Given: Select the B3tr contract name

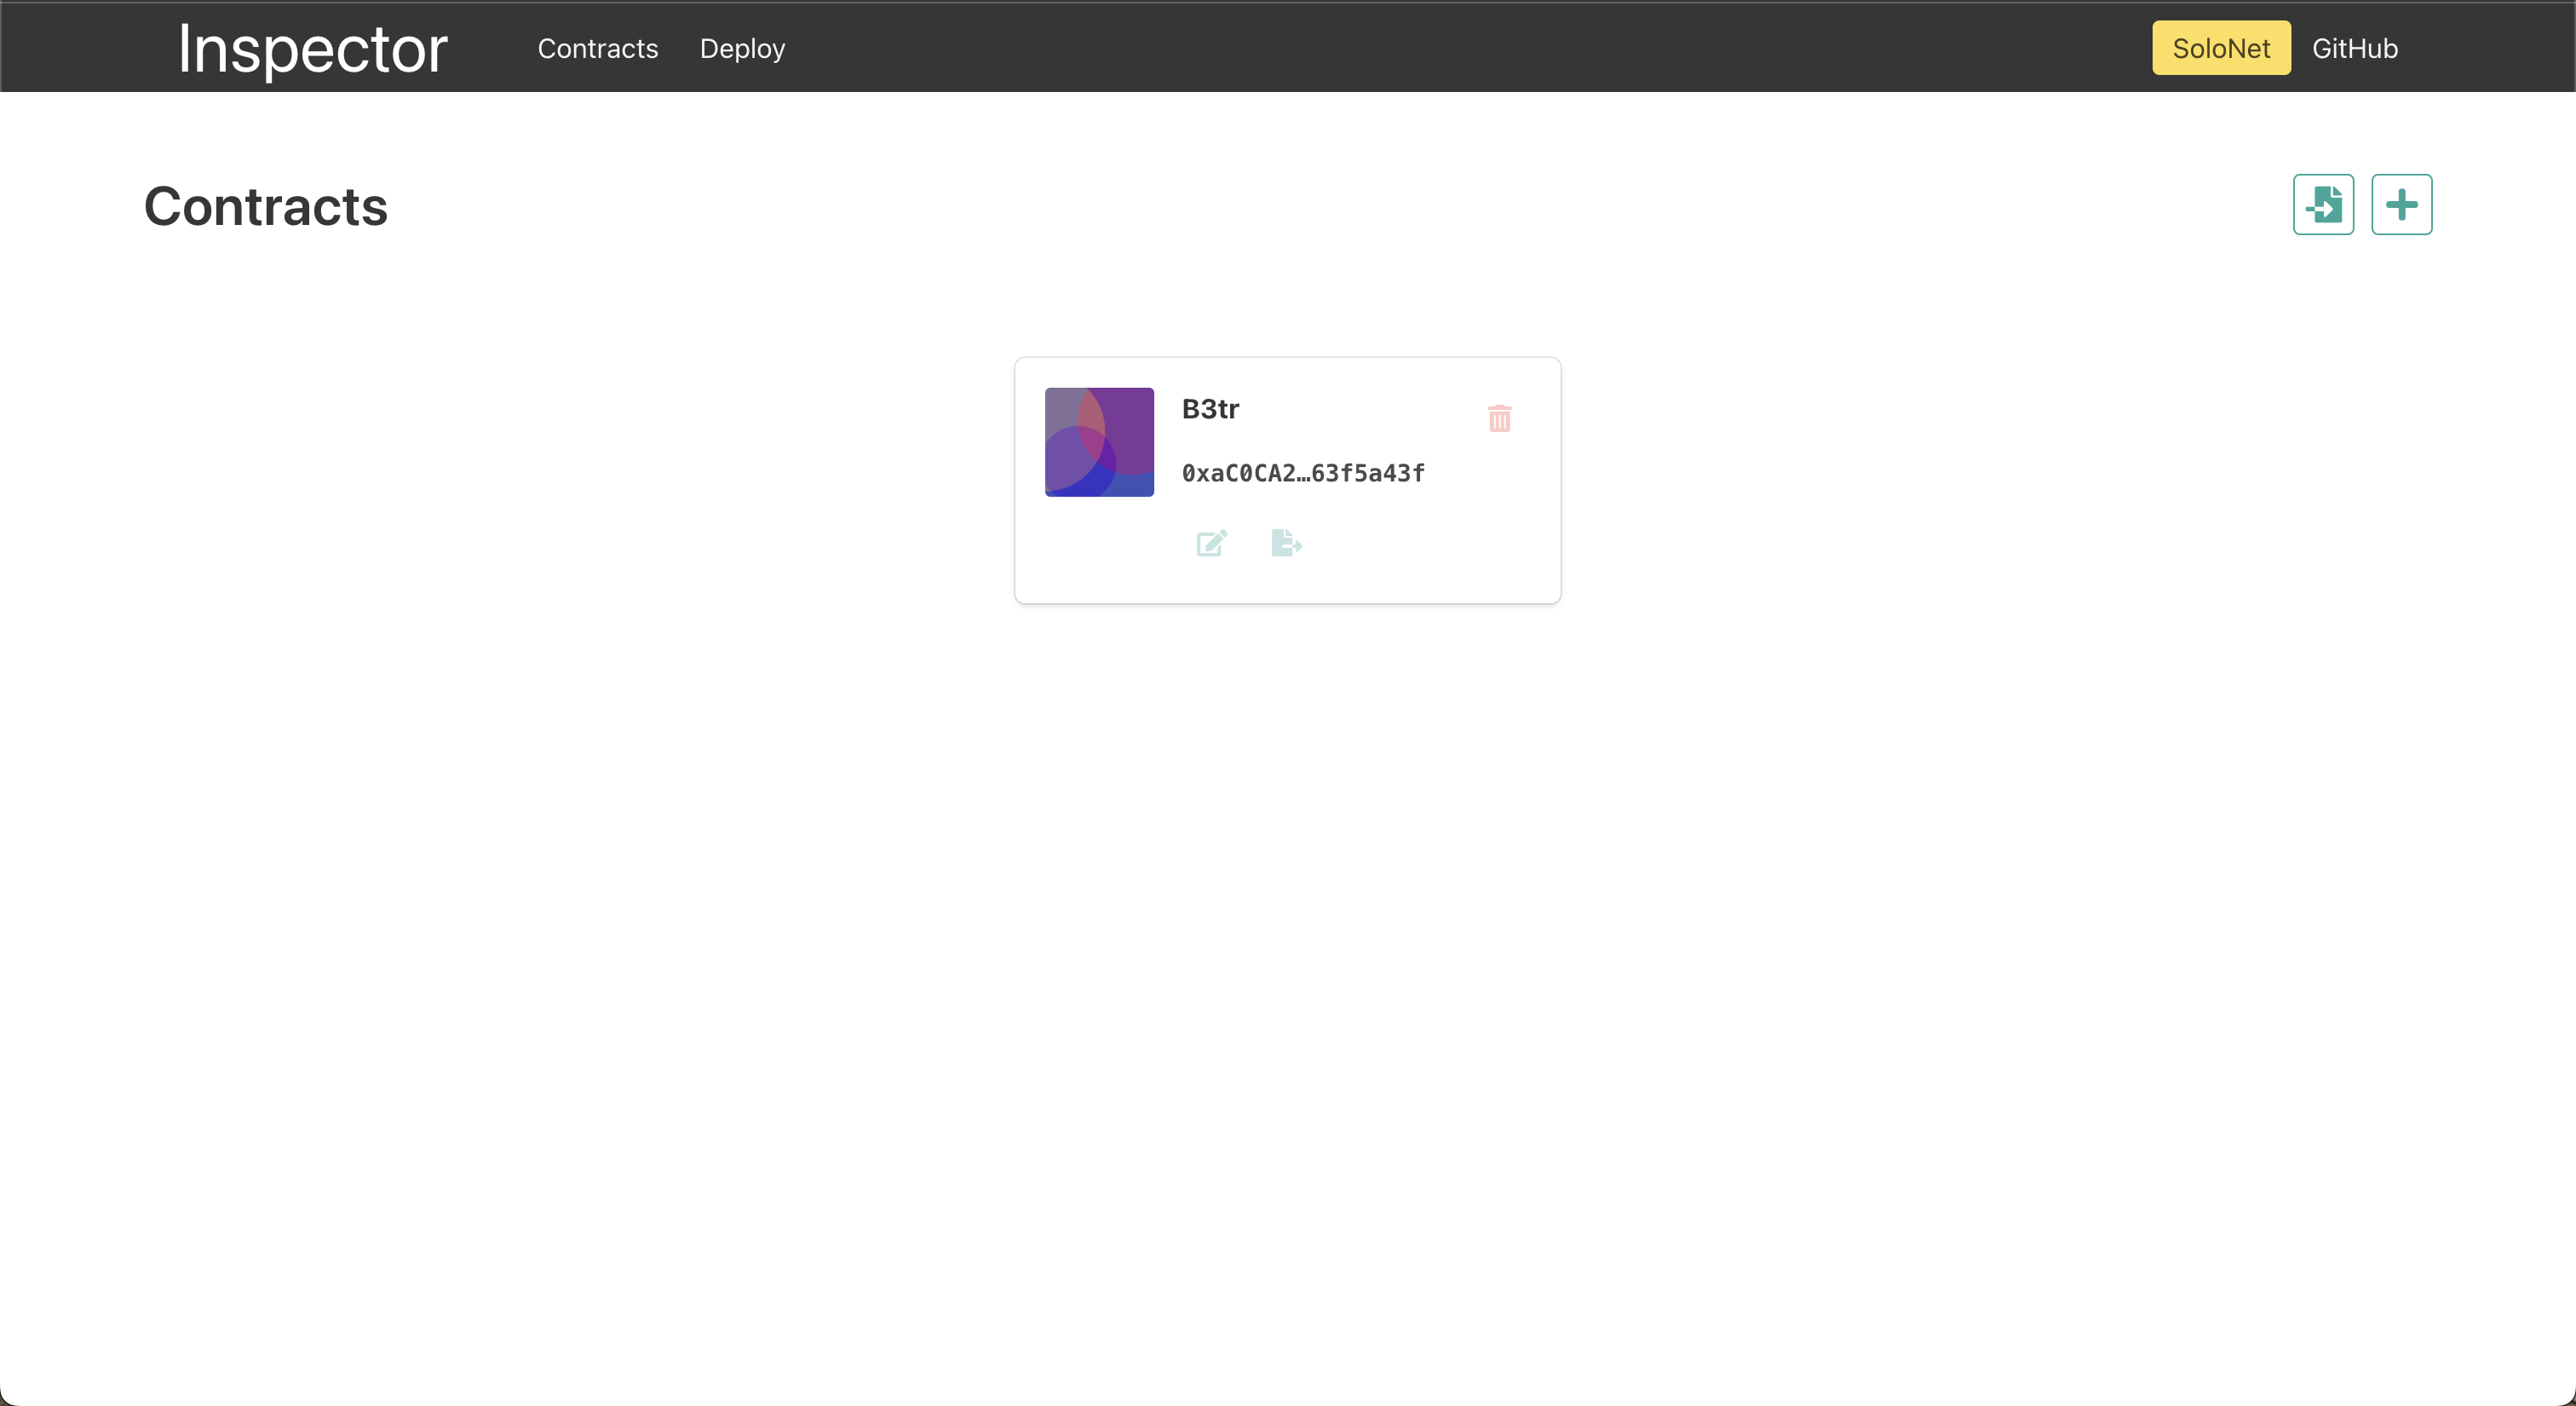Looking at the screenshot, I should click(1210, 409).
